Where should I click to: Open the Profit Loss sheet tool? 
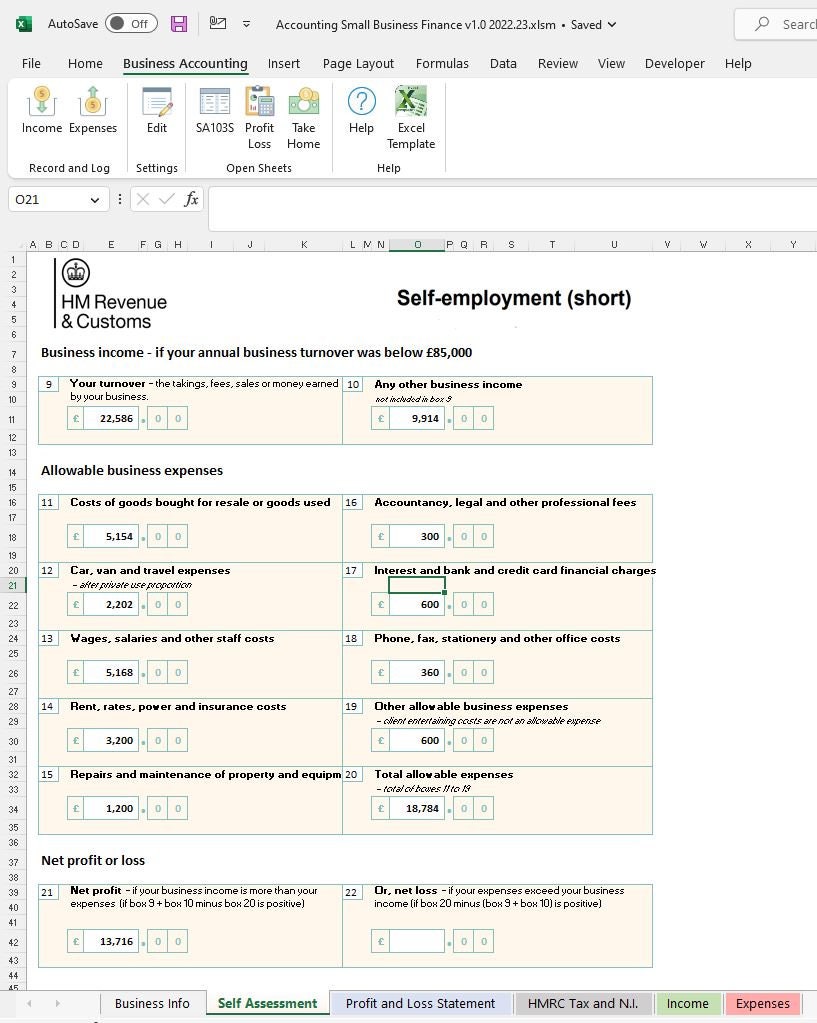click(259, 113)
